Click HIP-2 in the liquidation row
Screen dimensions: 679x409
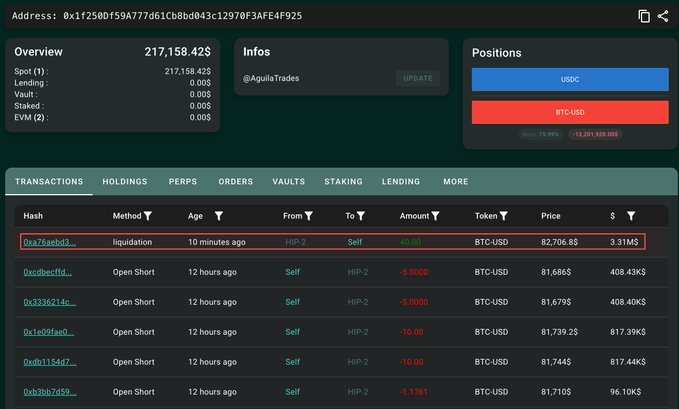295,242
